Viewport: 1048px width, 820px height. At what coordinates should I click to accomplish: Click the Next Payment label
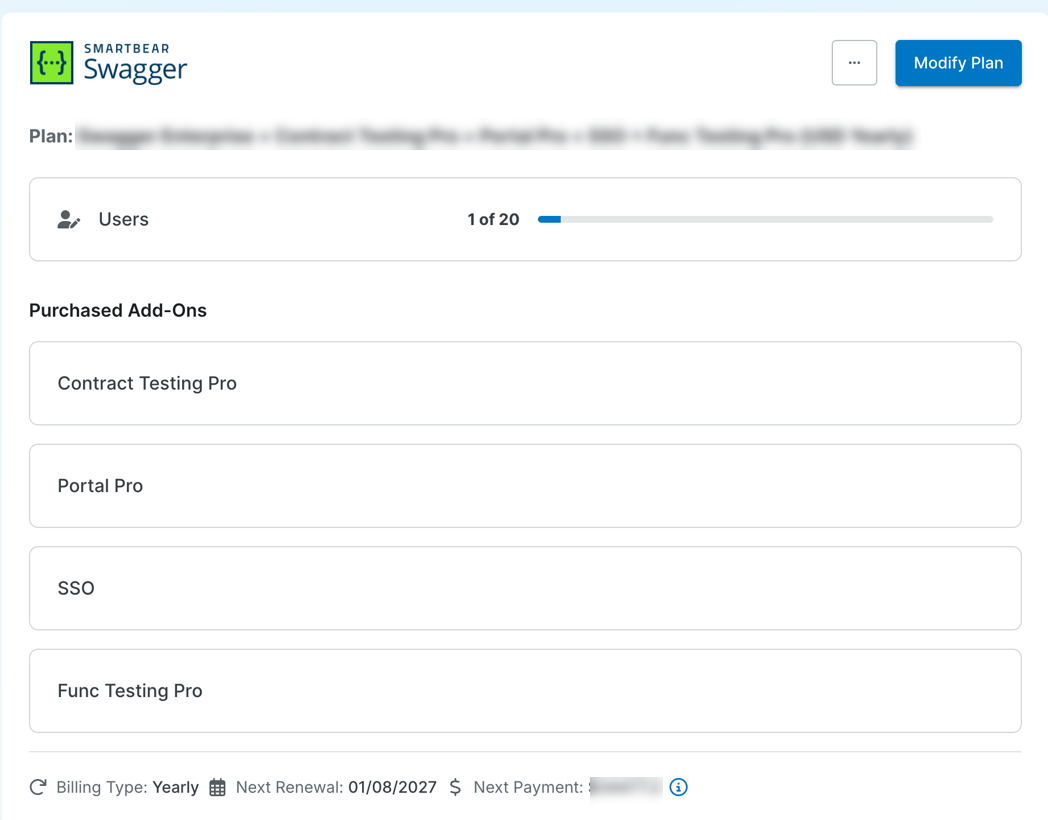pyautogui.click(x=528, y=787)
